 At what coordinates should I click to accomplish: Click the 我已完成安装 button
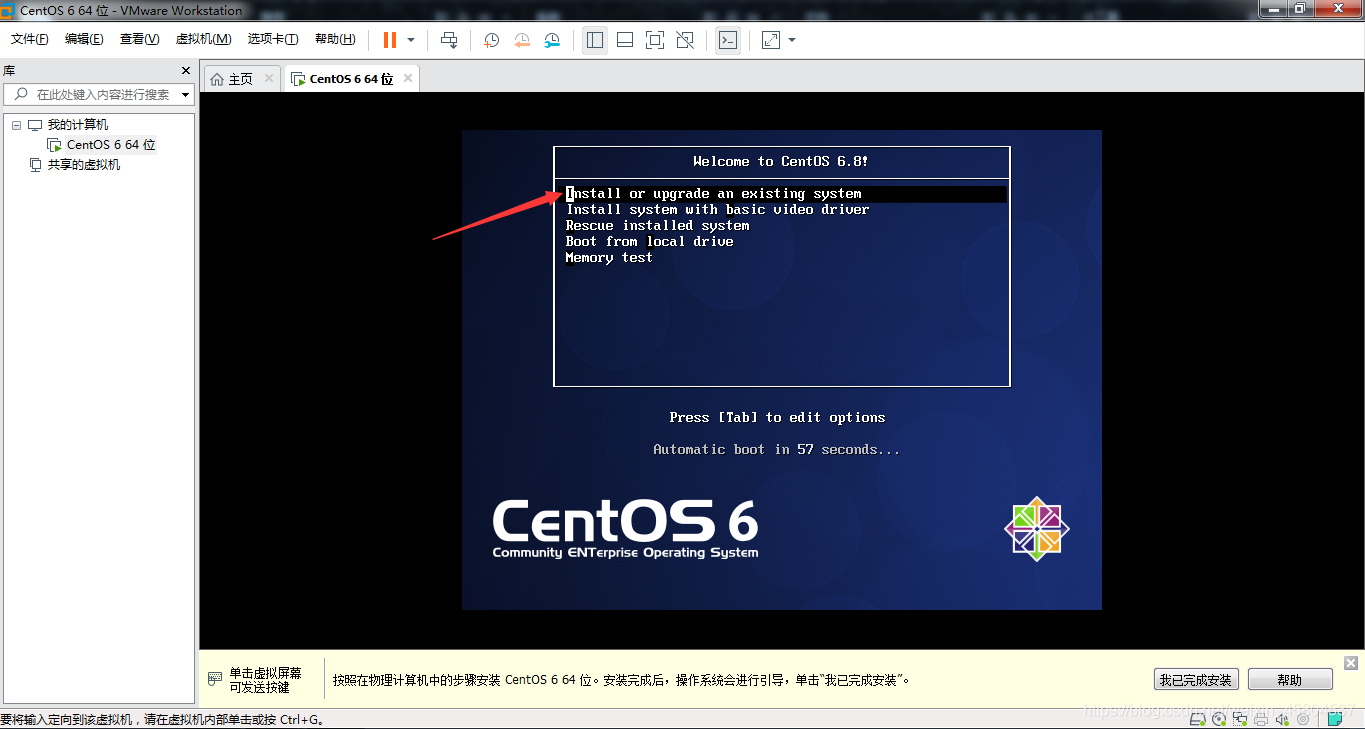[x=1196, y=680]
